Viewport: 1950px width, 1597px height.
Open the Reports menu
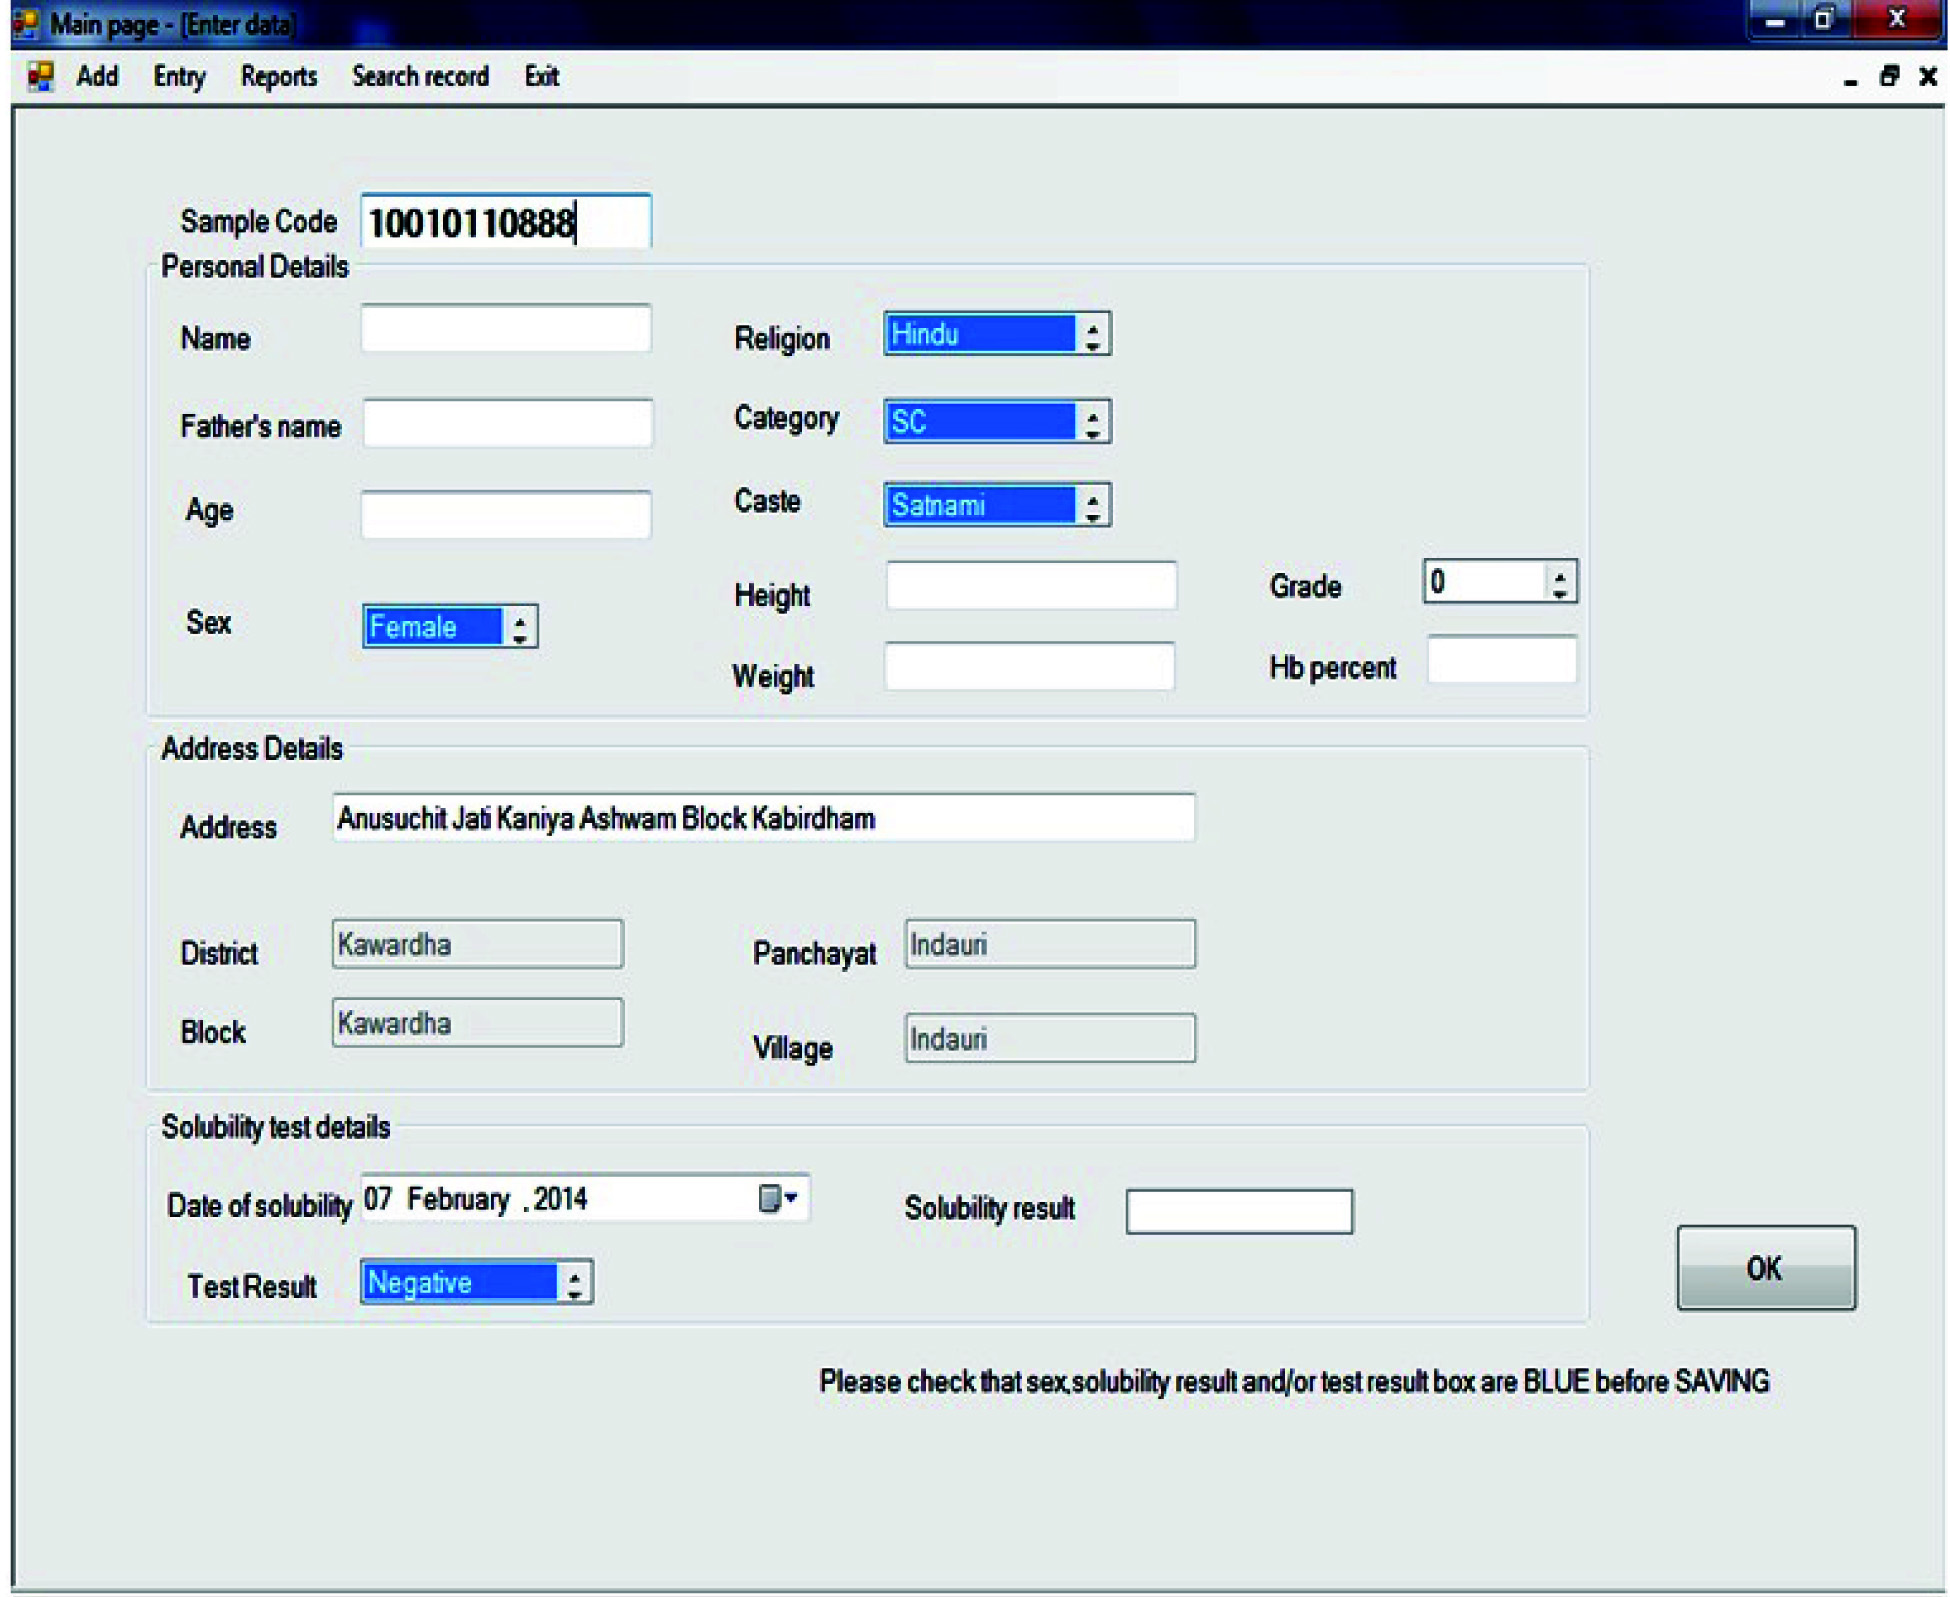[x=278, y=77]
